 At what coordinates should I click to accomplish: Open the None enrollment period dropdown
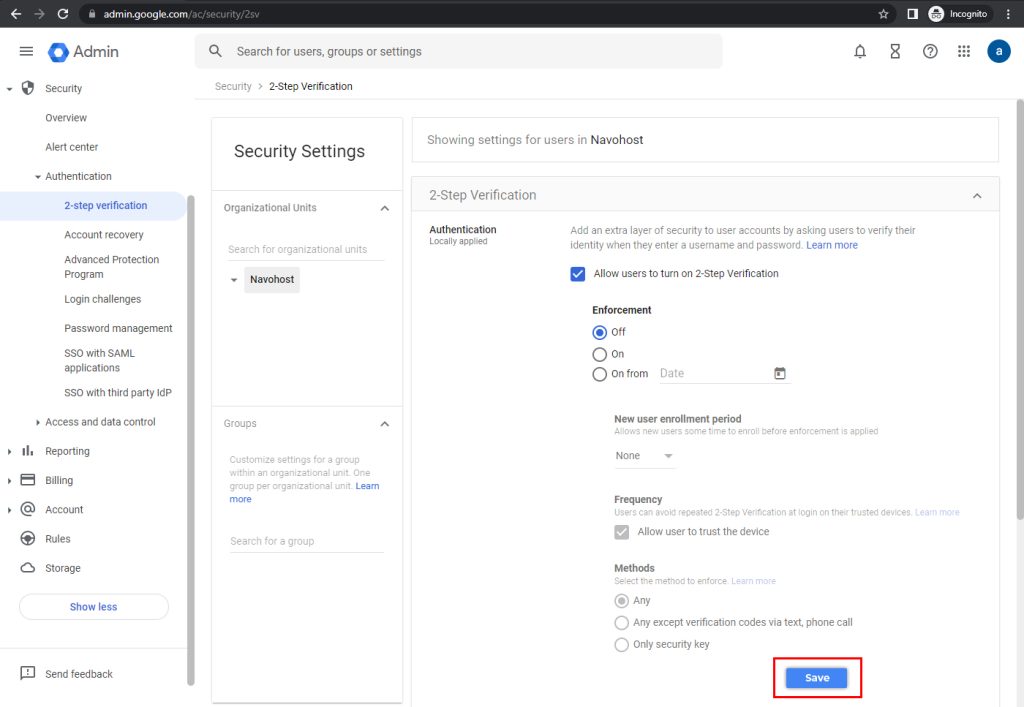click(645, 453)
